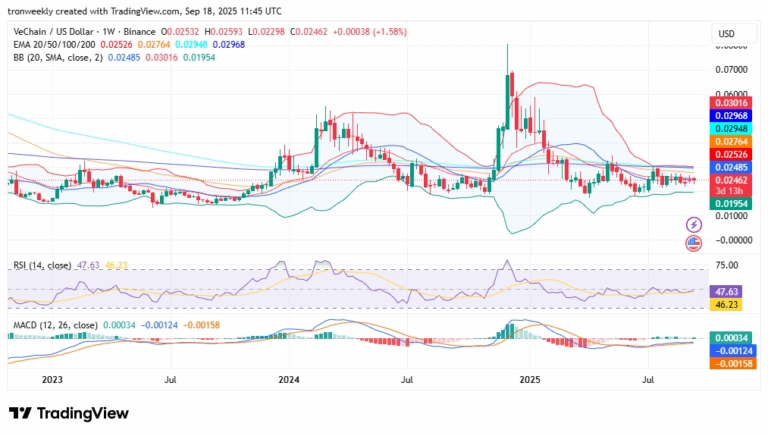768x436 pixels.
Task: Click the 2025 label on time axis
Action: point(529,380)
